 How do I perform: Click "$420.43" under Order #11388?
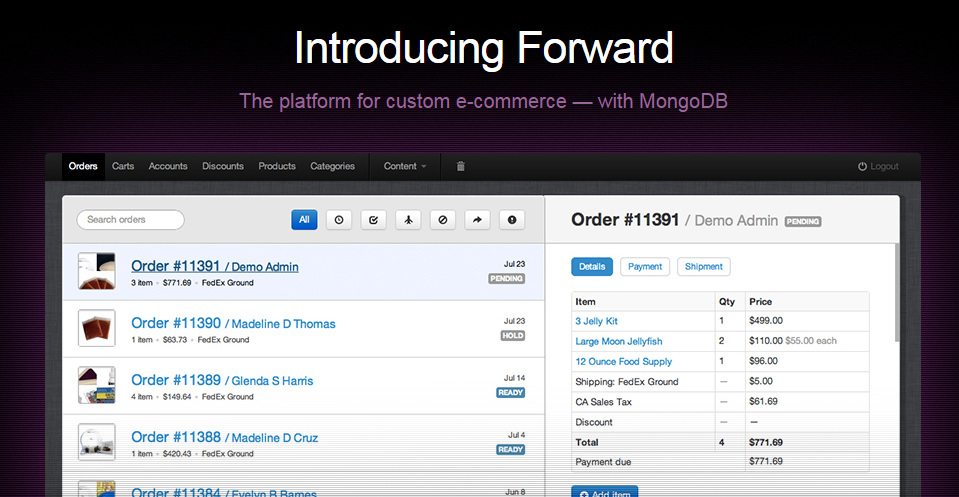177,454
